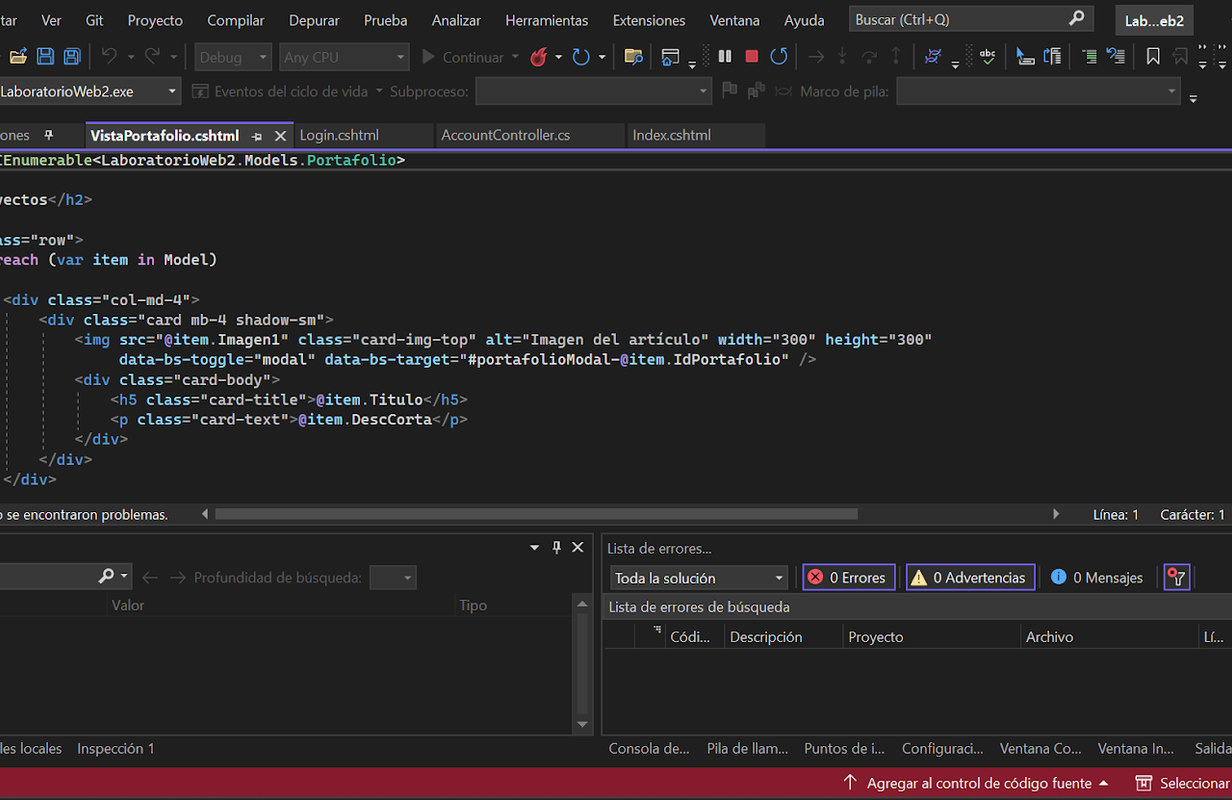This screenshot has height=800, width=1232.
Task: Toggle the error list funnel filter
Action: (x=1177, y=577)
